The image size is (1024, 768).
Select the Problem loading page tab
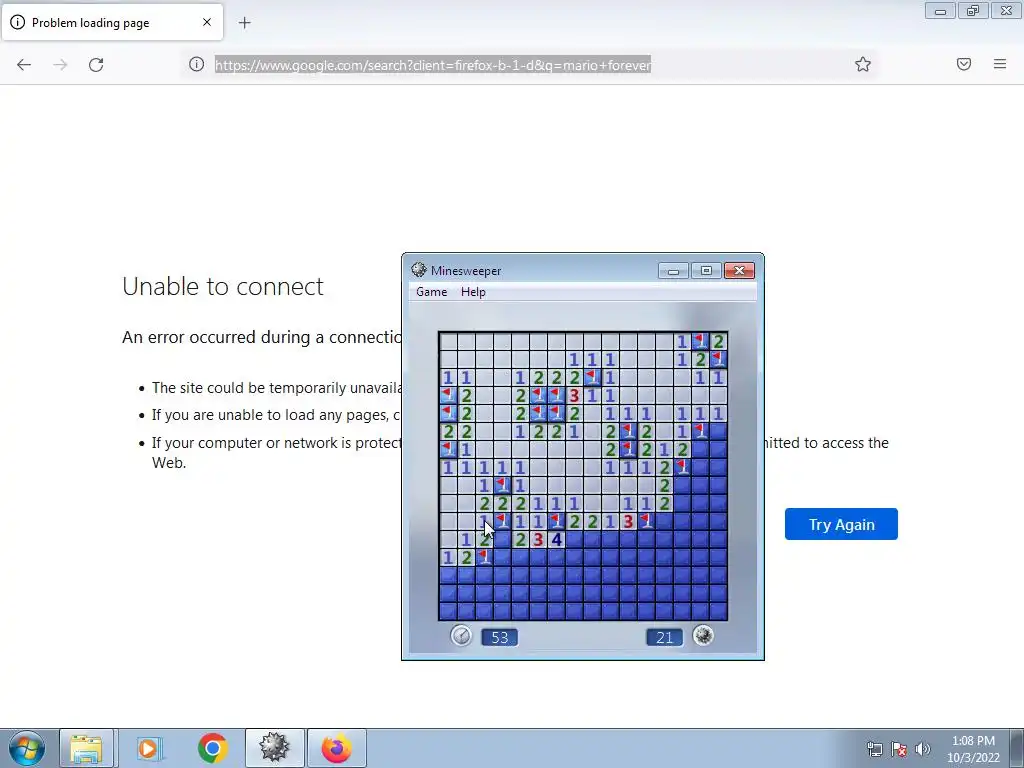112,22
